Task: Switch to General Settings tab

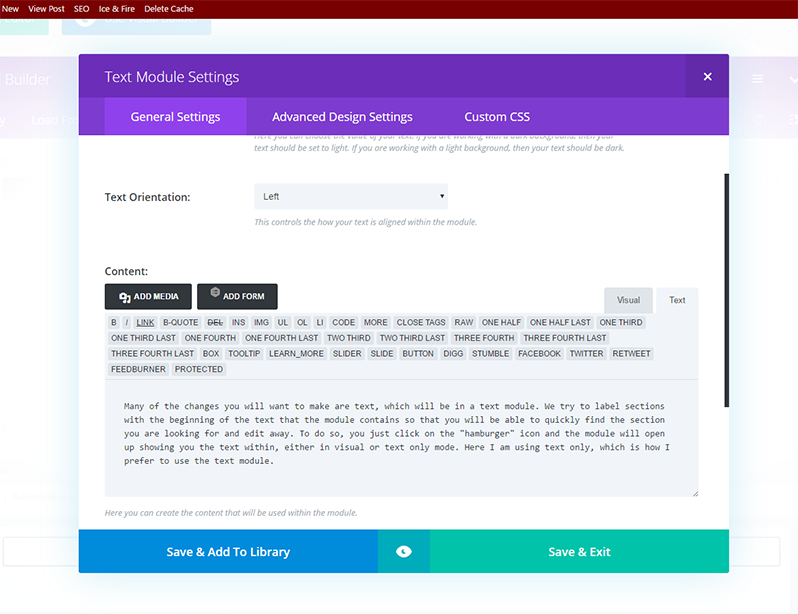Action: point(176,117)
